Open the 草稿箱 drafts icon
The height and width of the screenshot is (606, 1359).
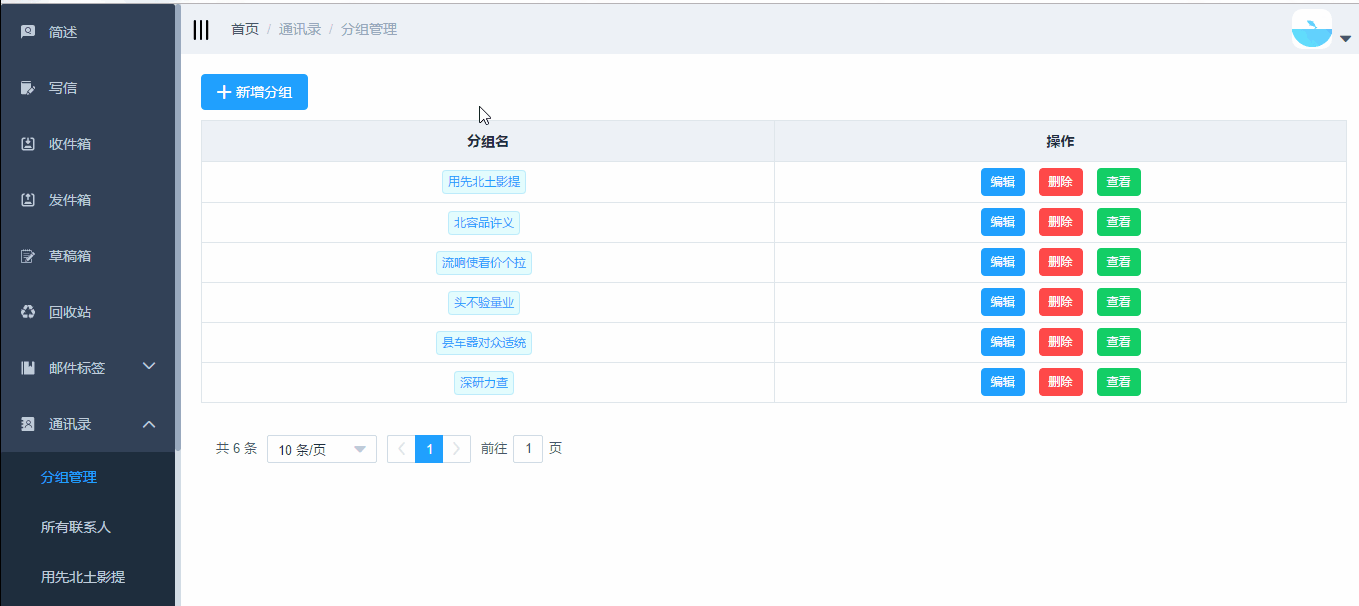(28, 256)
